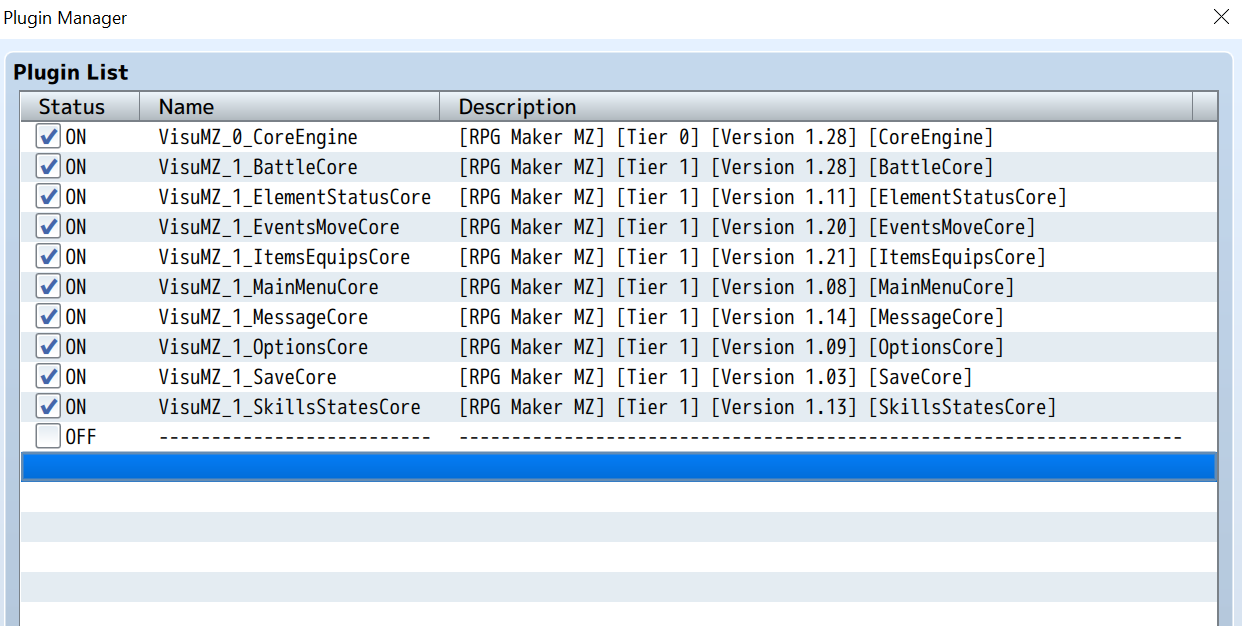Screen dimensions: 1242x626
Task: Click description with Version 1.14 [MessageCore]
Action: (x=731, y=317)
